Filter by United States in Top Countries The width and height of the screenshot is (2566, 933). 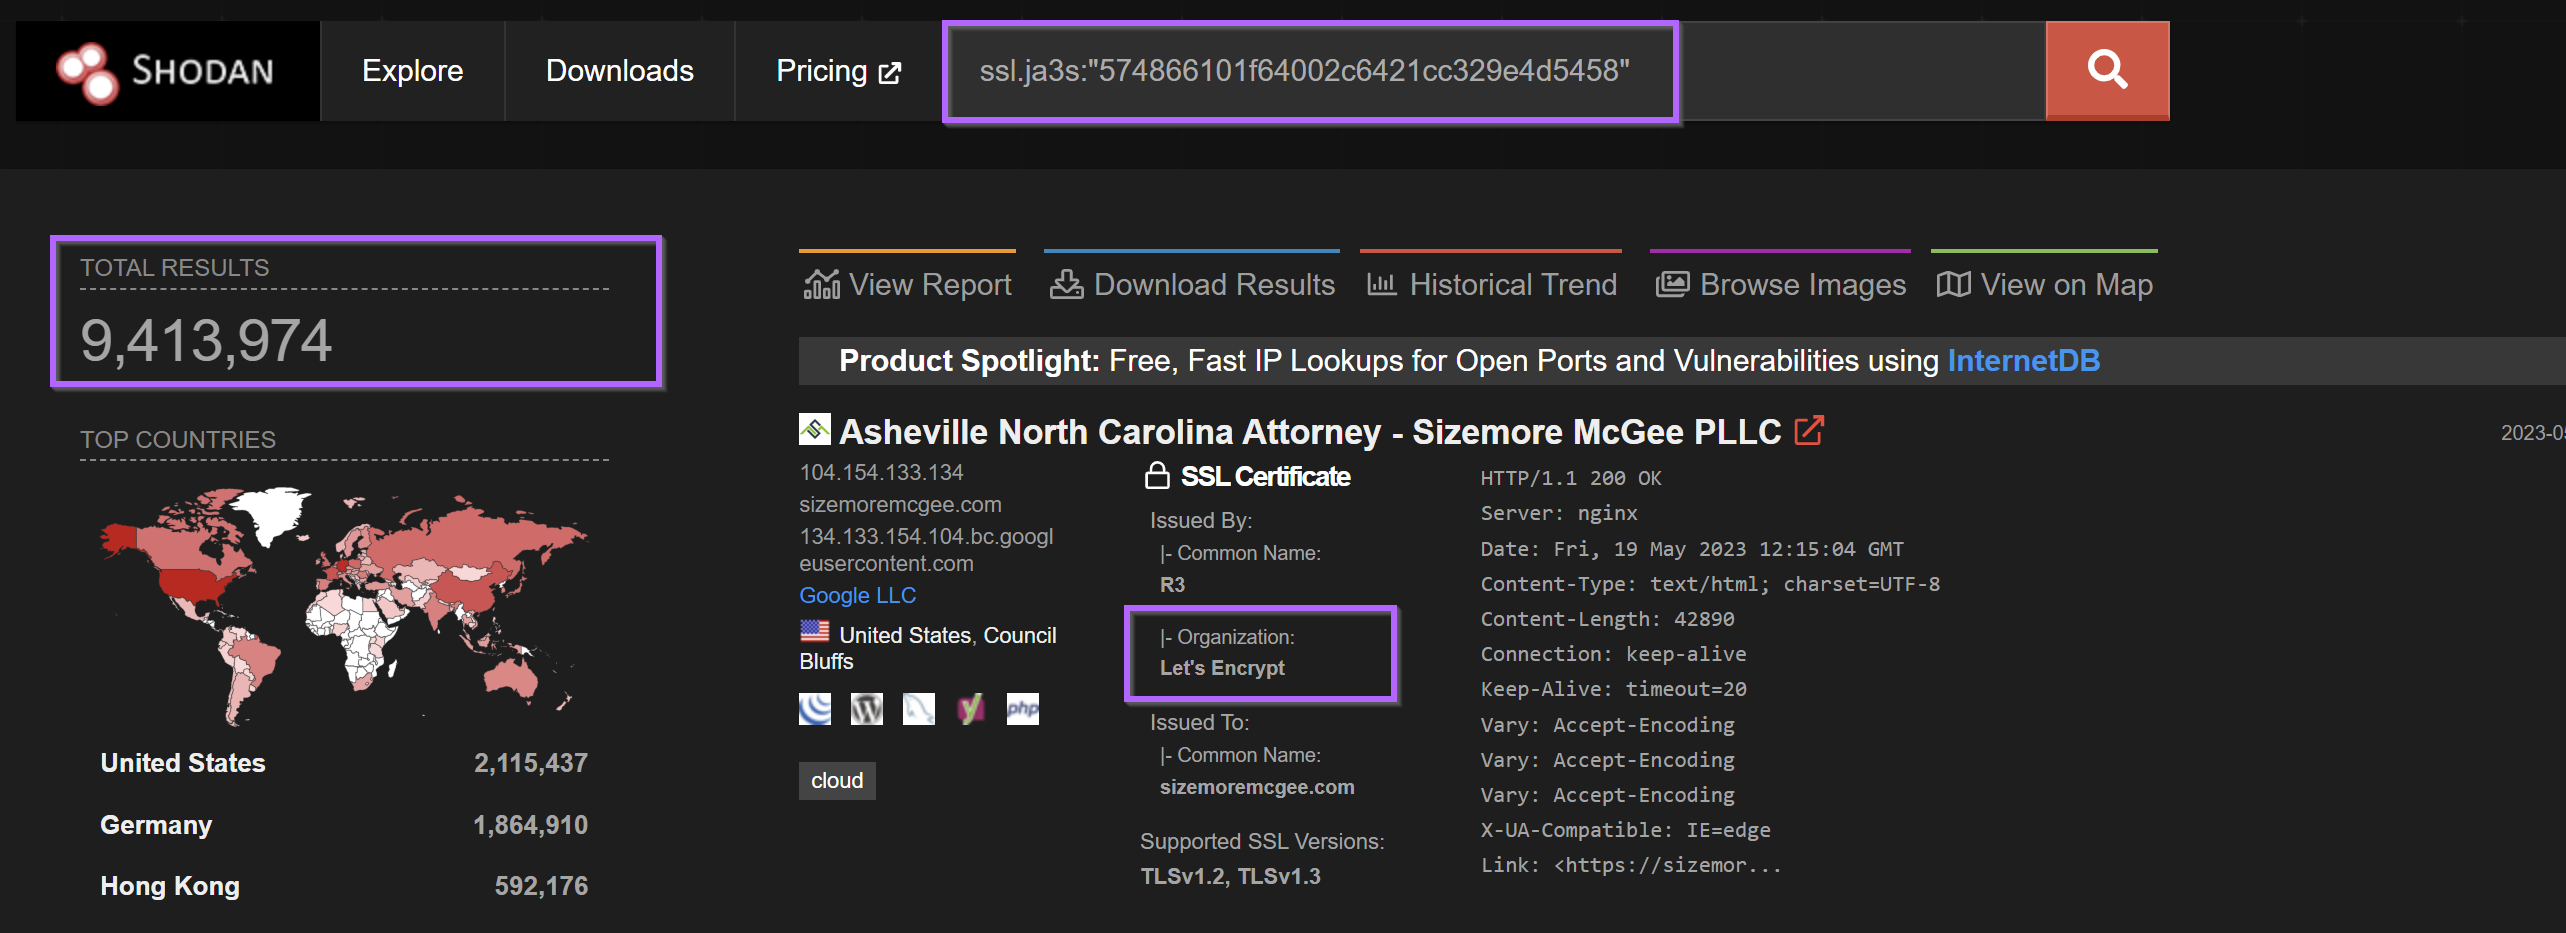183,763
